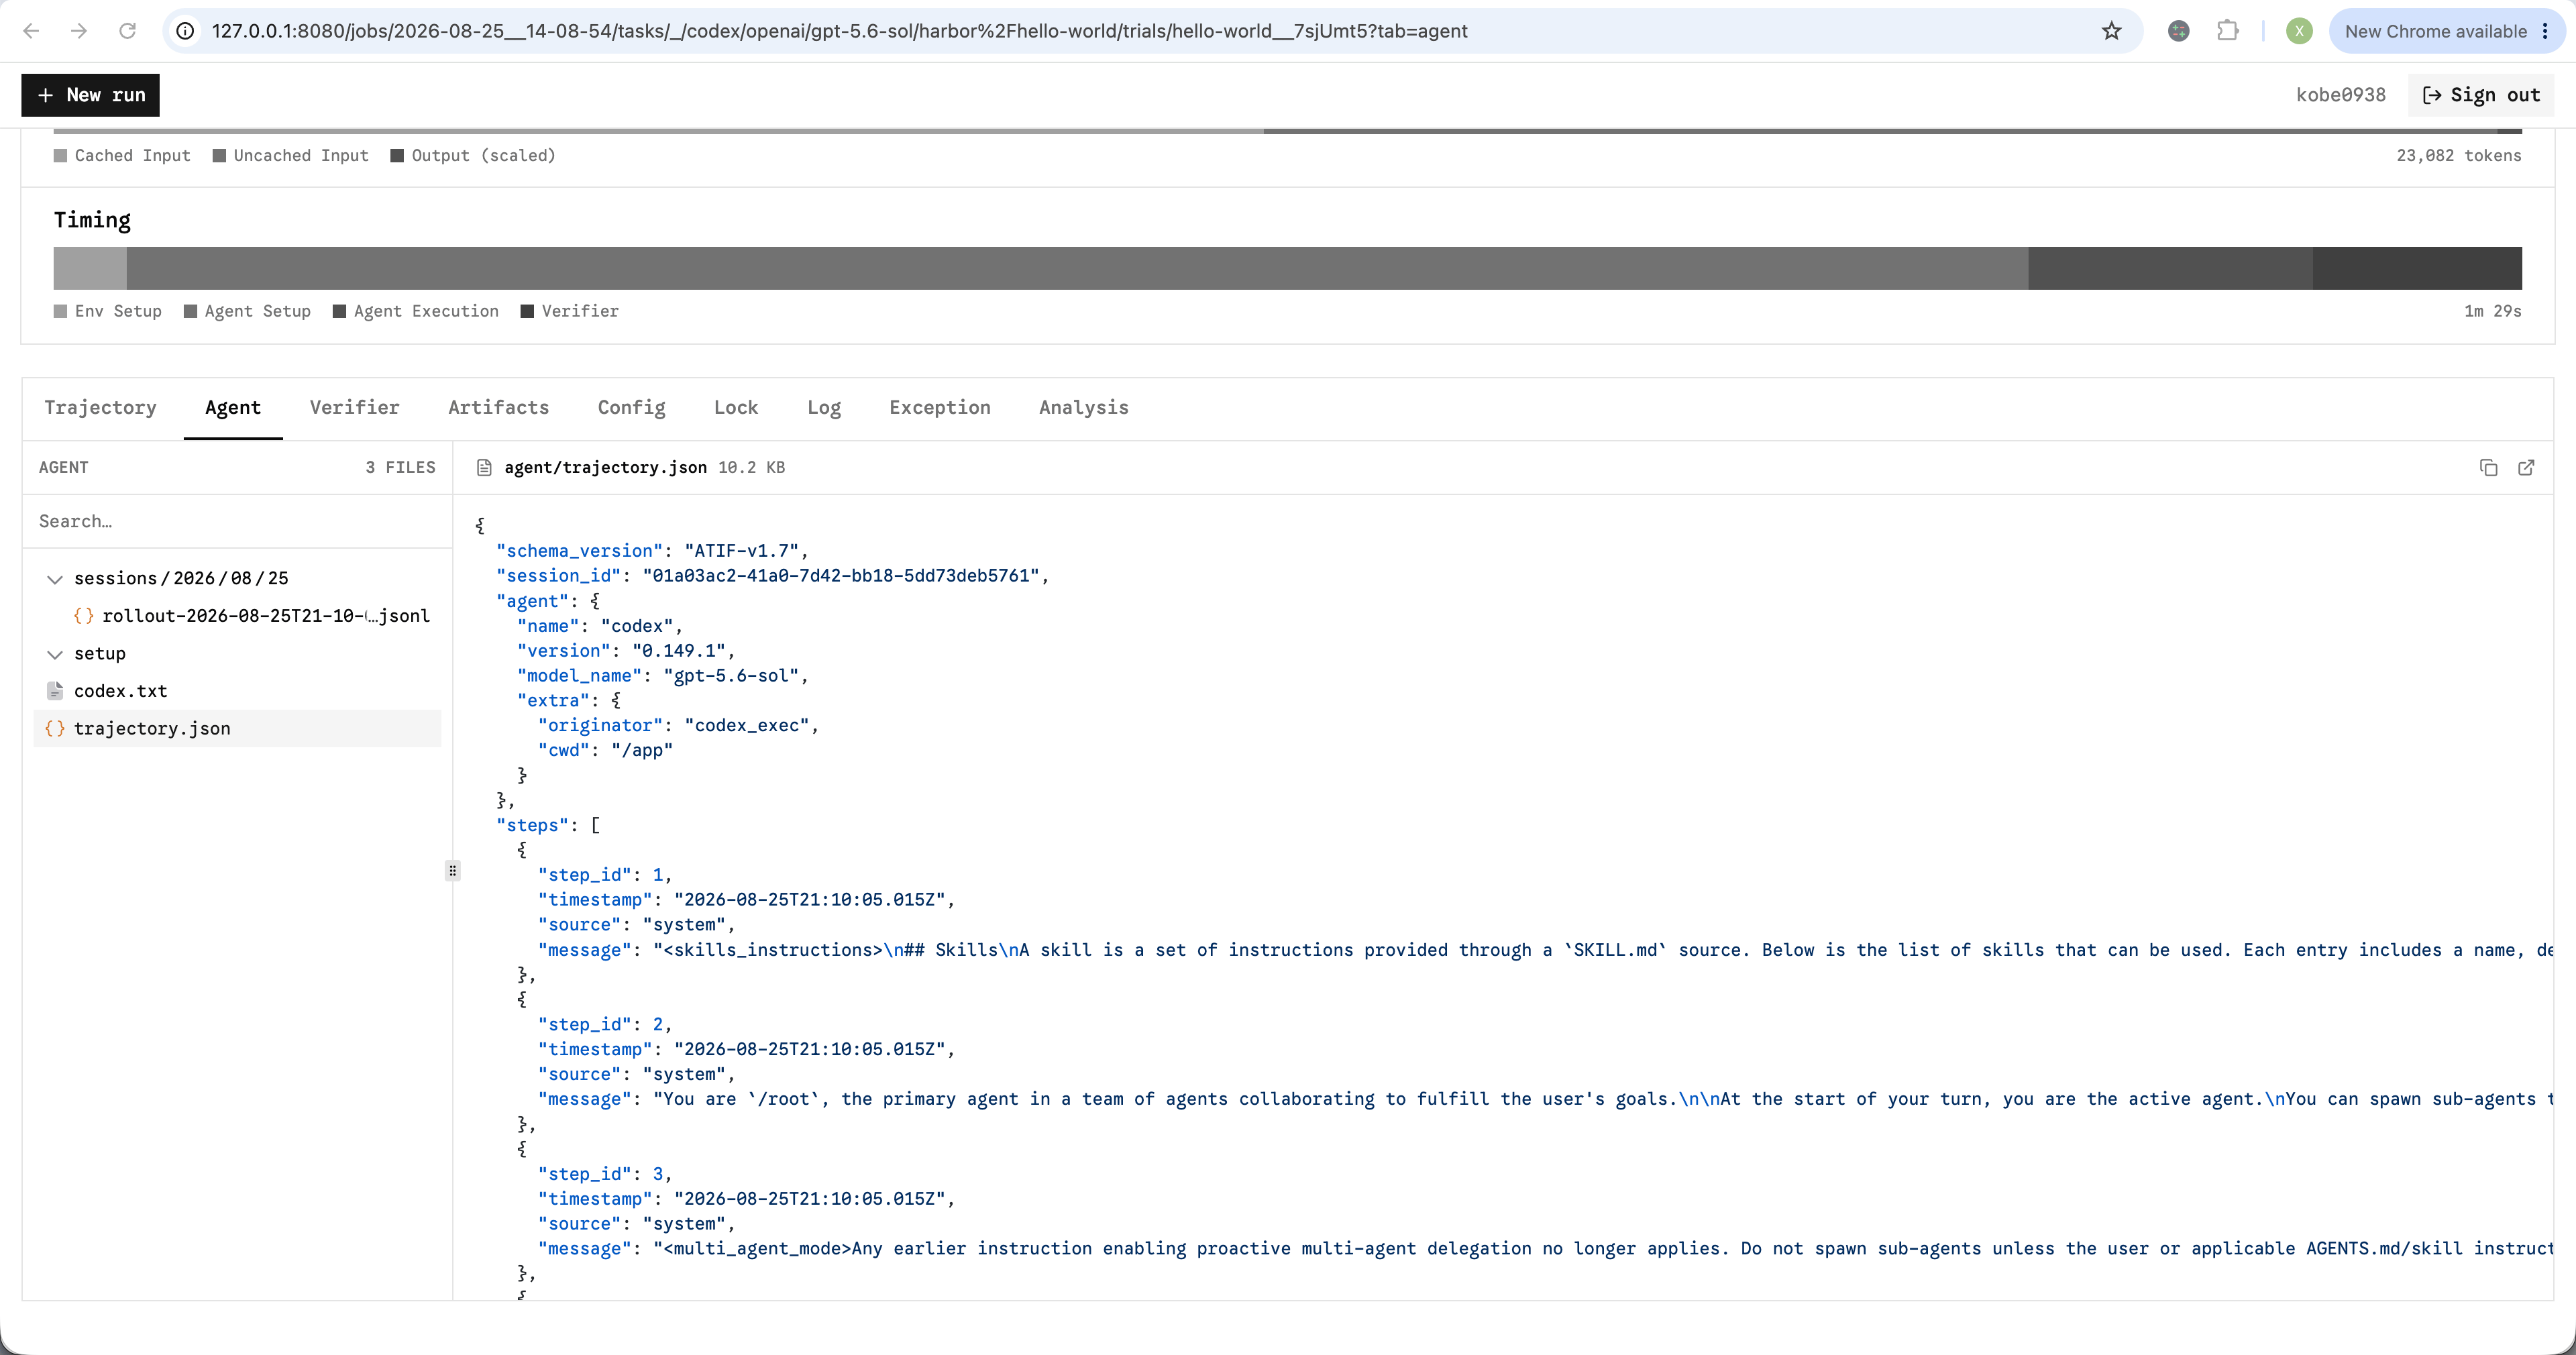
Task: Copy the trajectory.json file contents
Action: click(2488, 468)
